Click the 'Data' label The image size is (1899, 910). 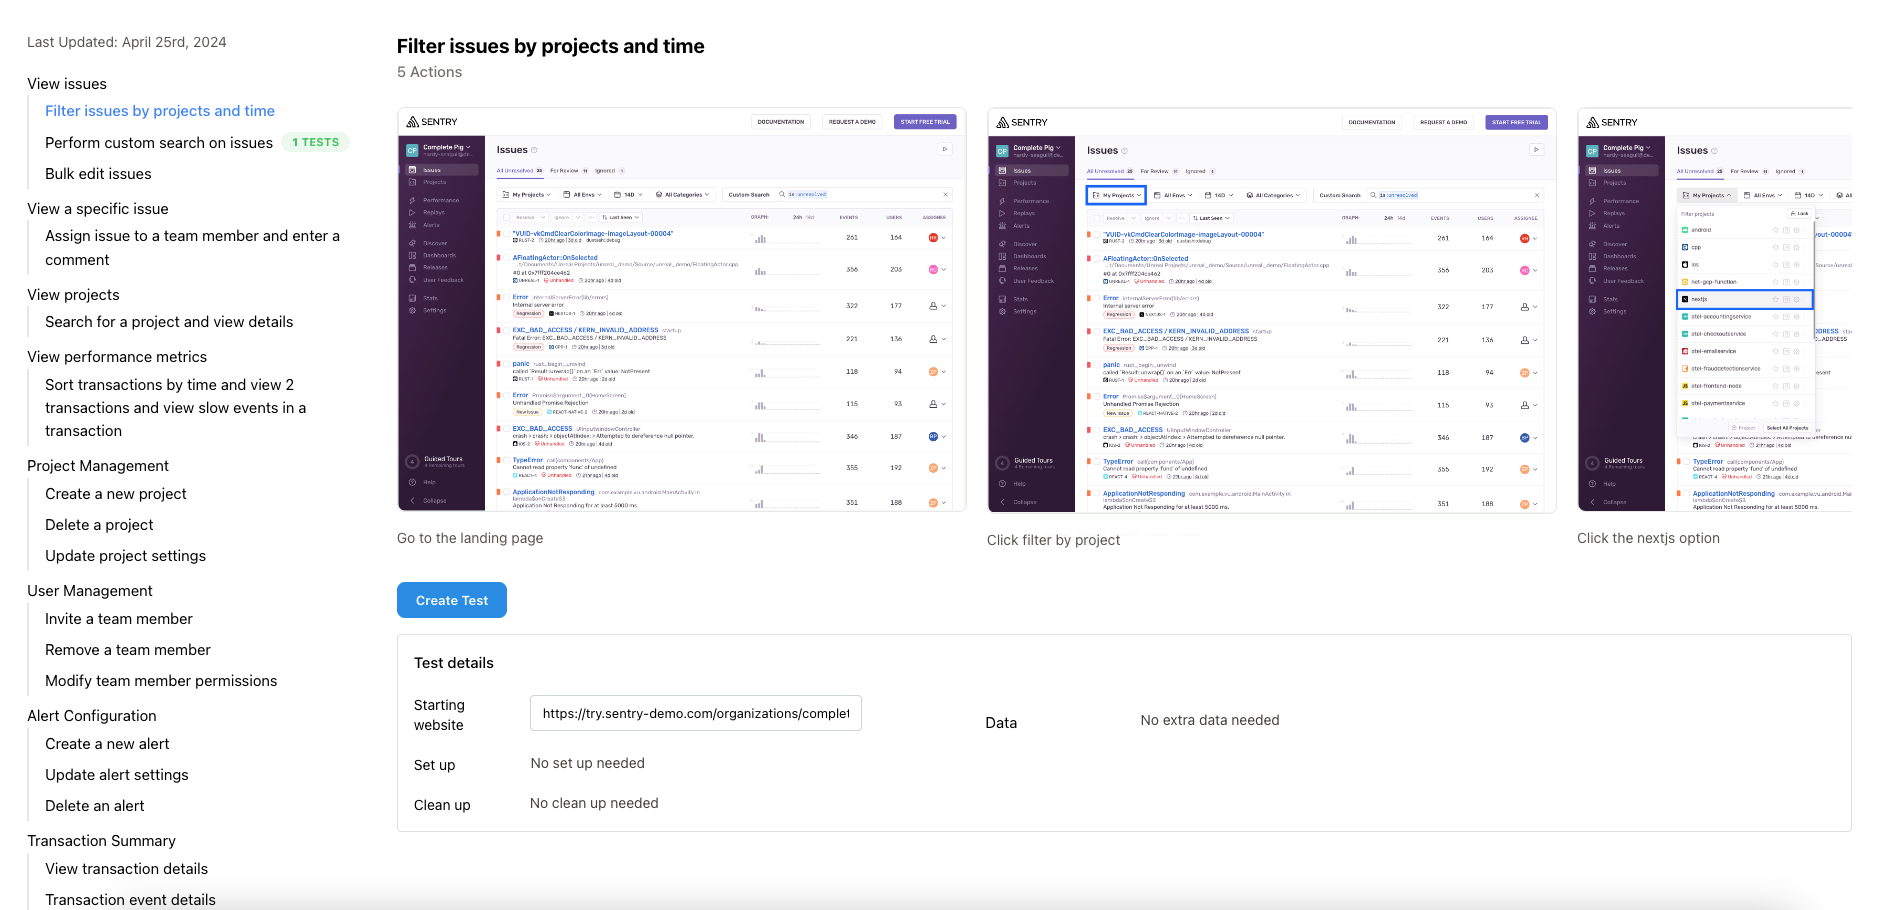tap(1001, 723)
